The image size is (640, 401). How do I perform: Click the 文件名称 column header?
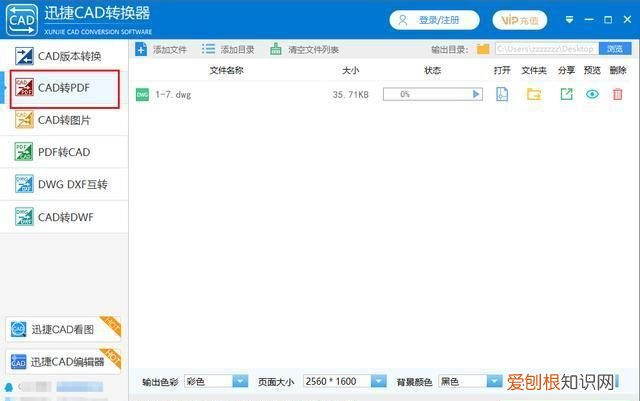tap(227, 70)
